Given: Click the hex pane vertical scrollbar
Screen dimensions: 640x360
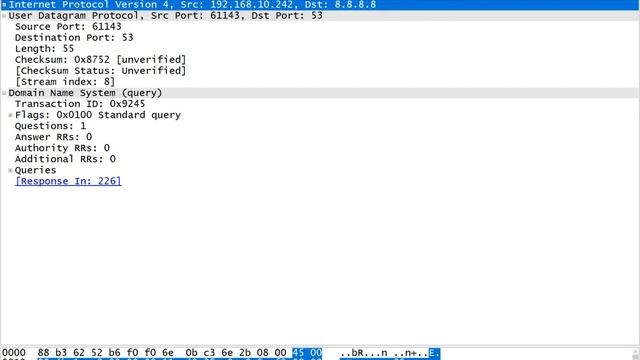Looking at the screenshot, I should tap(636, 353).
